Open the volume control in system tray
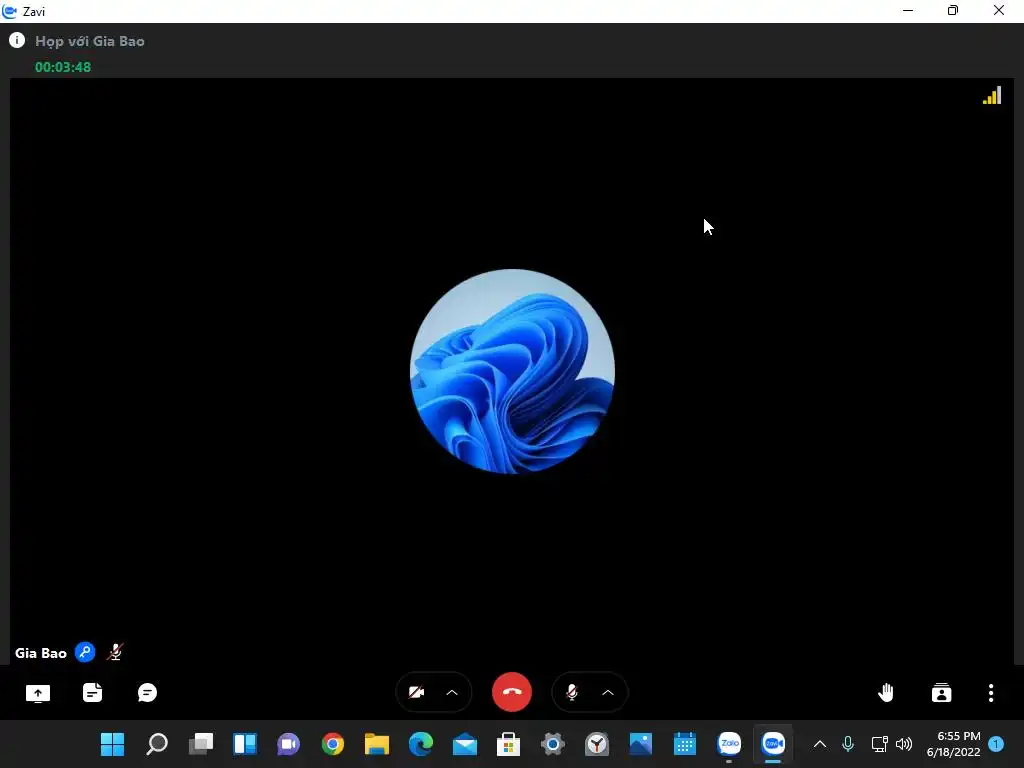 904,744
